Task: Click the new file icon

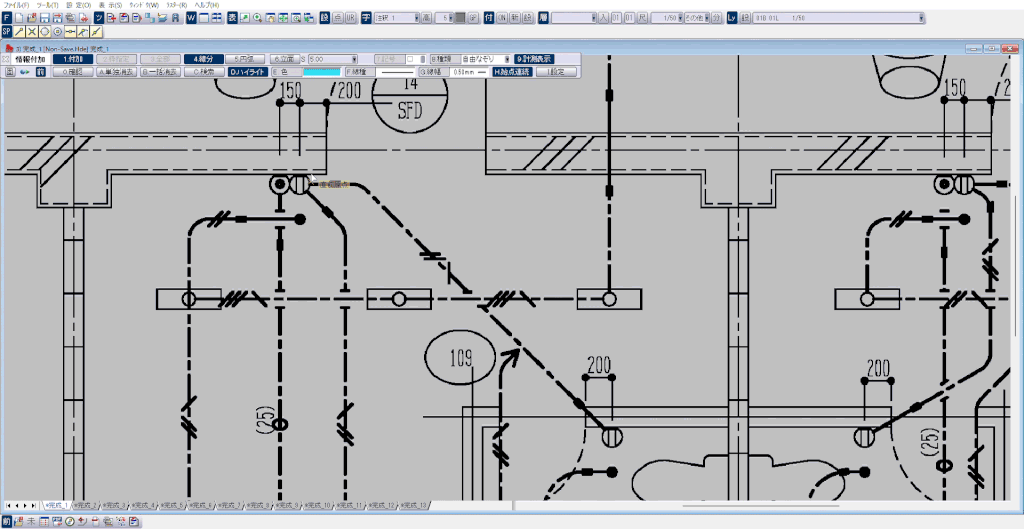Action: point(19,18)
